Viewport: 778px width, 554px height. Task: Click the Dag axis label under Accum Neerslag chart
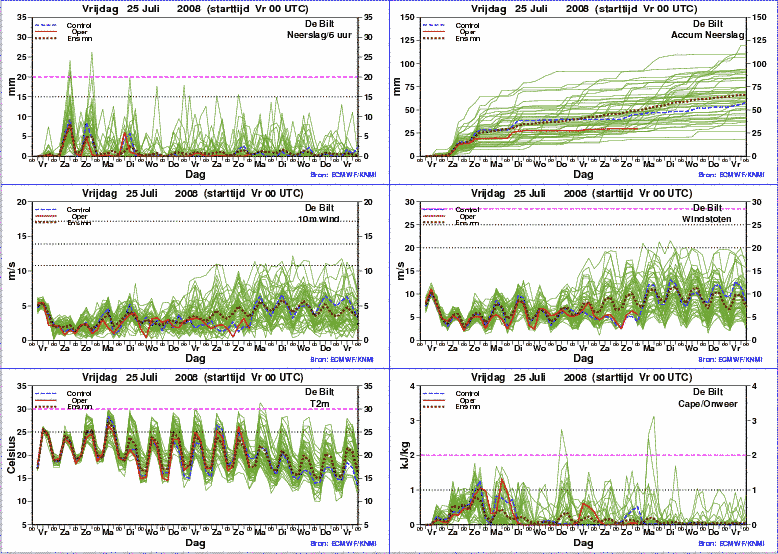click(584, 175)
